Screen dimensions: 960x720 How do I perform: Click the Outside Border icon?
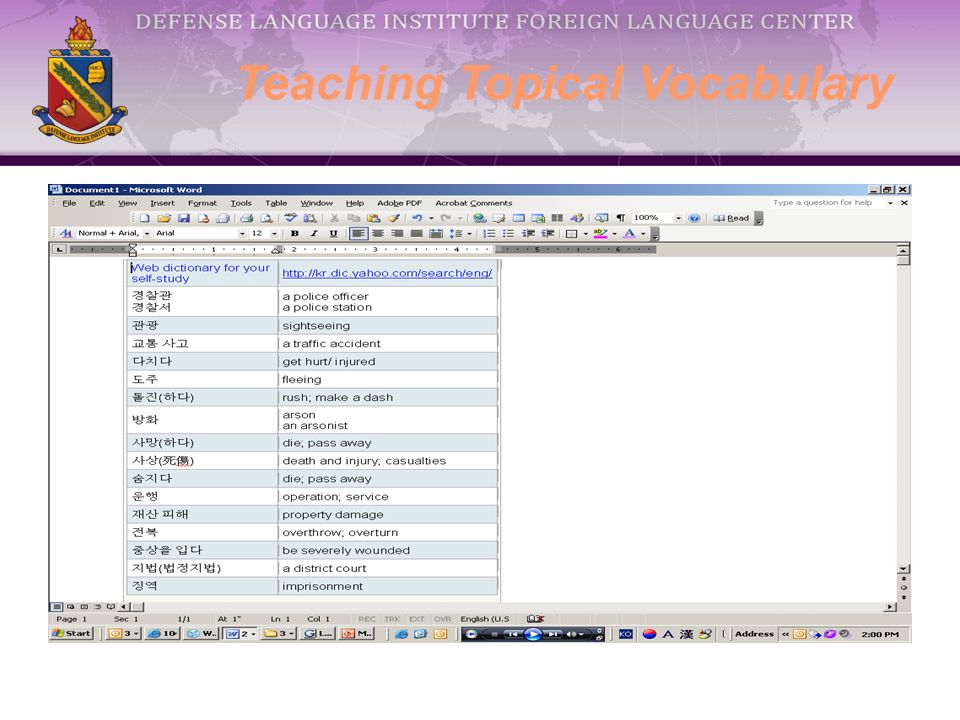click(x=571, y=233)
